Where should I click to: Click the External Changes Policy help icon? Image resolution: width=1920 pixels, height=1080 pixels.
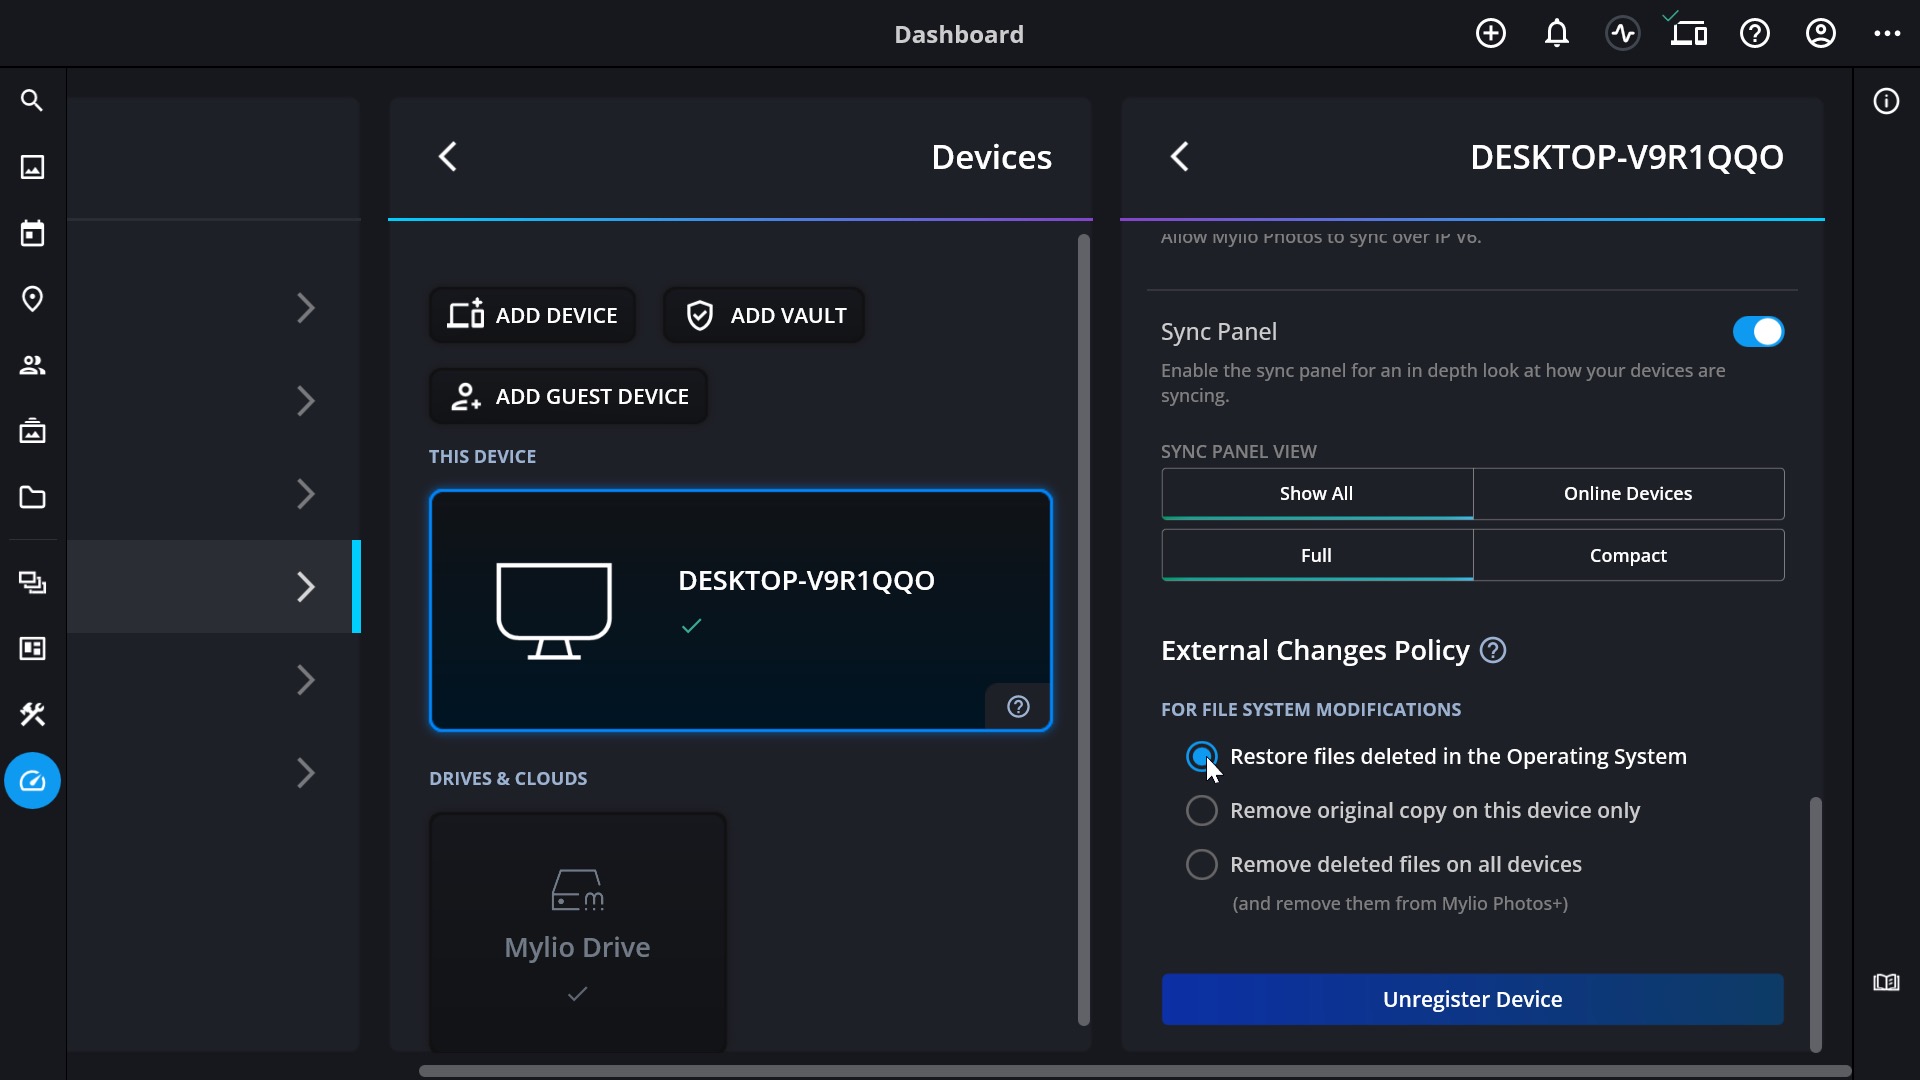click(x=1493, y=651)
